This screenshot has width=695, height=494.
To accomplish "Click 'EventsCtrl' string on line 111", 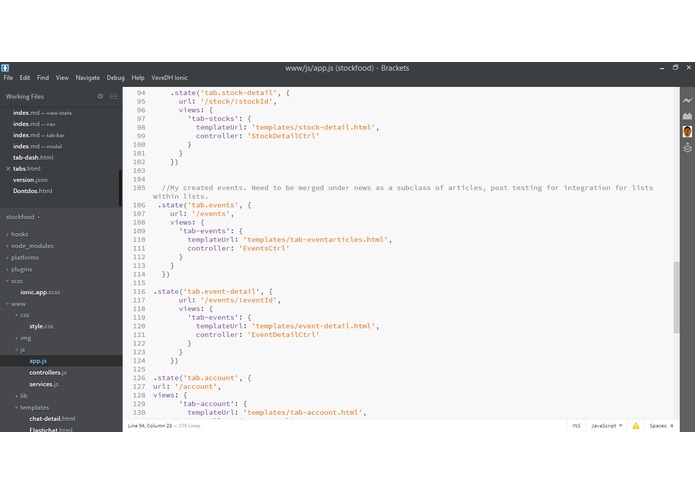I will [264, 248].
